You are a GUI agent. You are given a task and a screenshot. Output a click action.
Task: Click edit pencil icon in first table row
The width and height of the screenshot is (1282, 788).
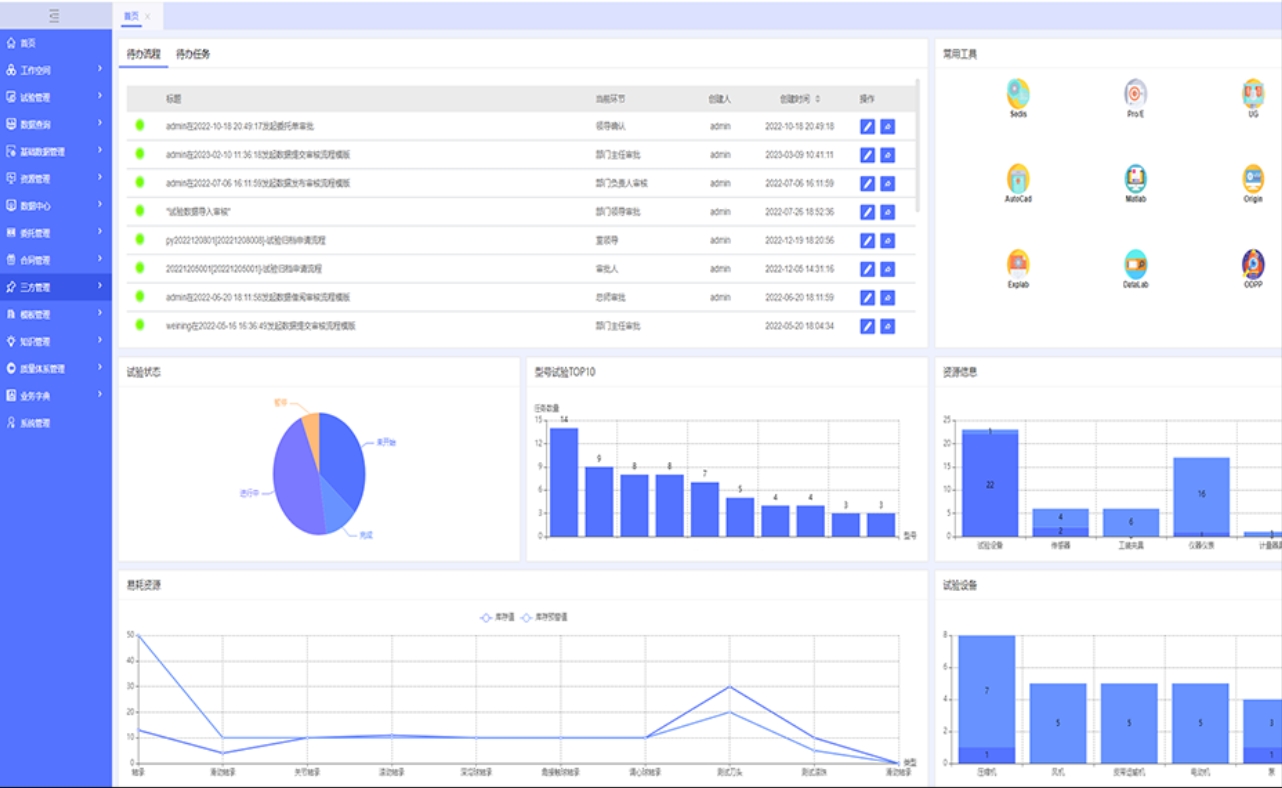[867, 127]
